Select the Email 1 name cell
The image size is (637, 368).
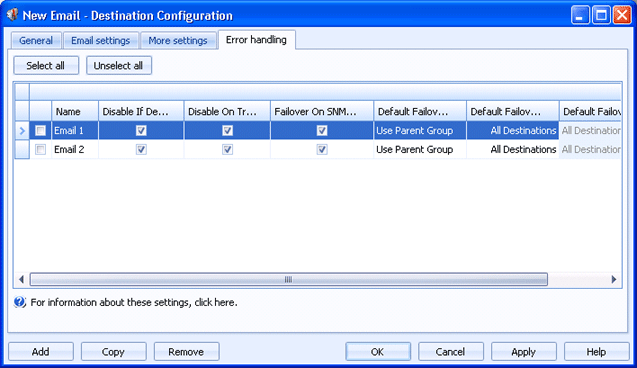coord(75,130)
